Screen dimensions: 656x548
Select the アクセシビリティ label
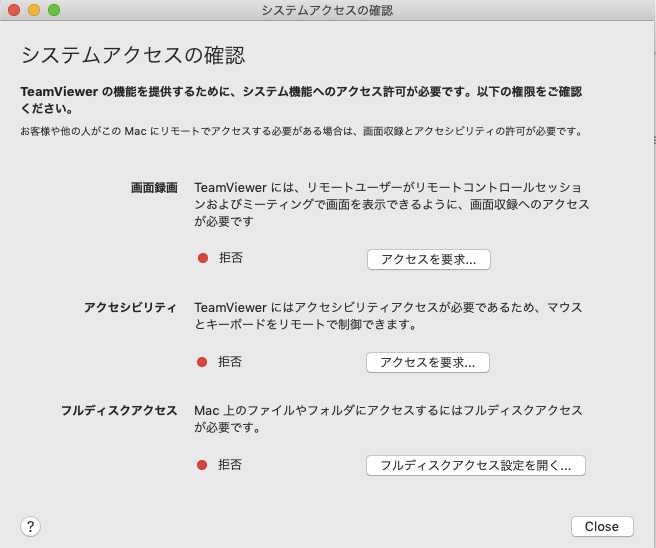[131, 307]
